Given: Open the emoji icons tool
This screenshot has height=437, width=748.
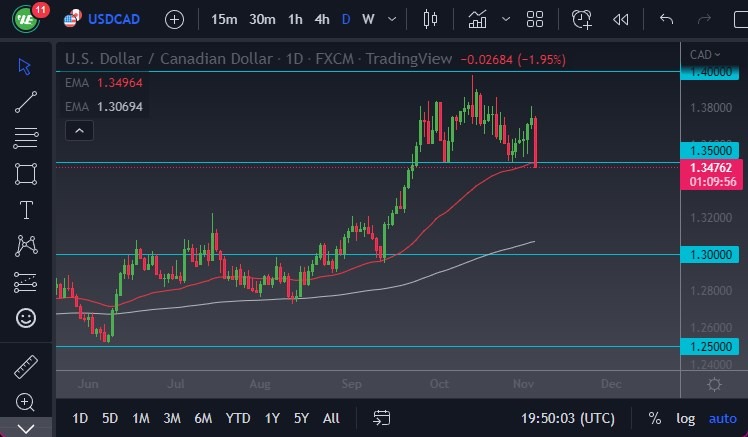Looking at the screenshot, I should tap(26, 318).
